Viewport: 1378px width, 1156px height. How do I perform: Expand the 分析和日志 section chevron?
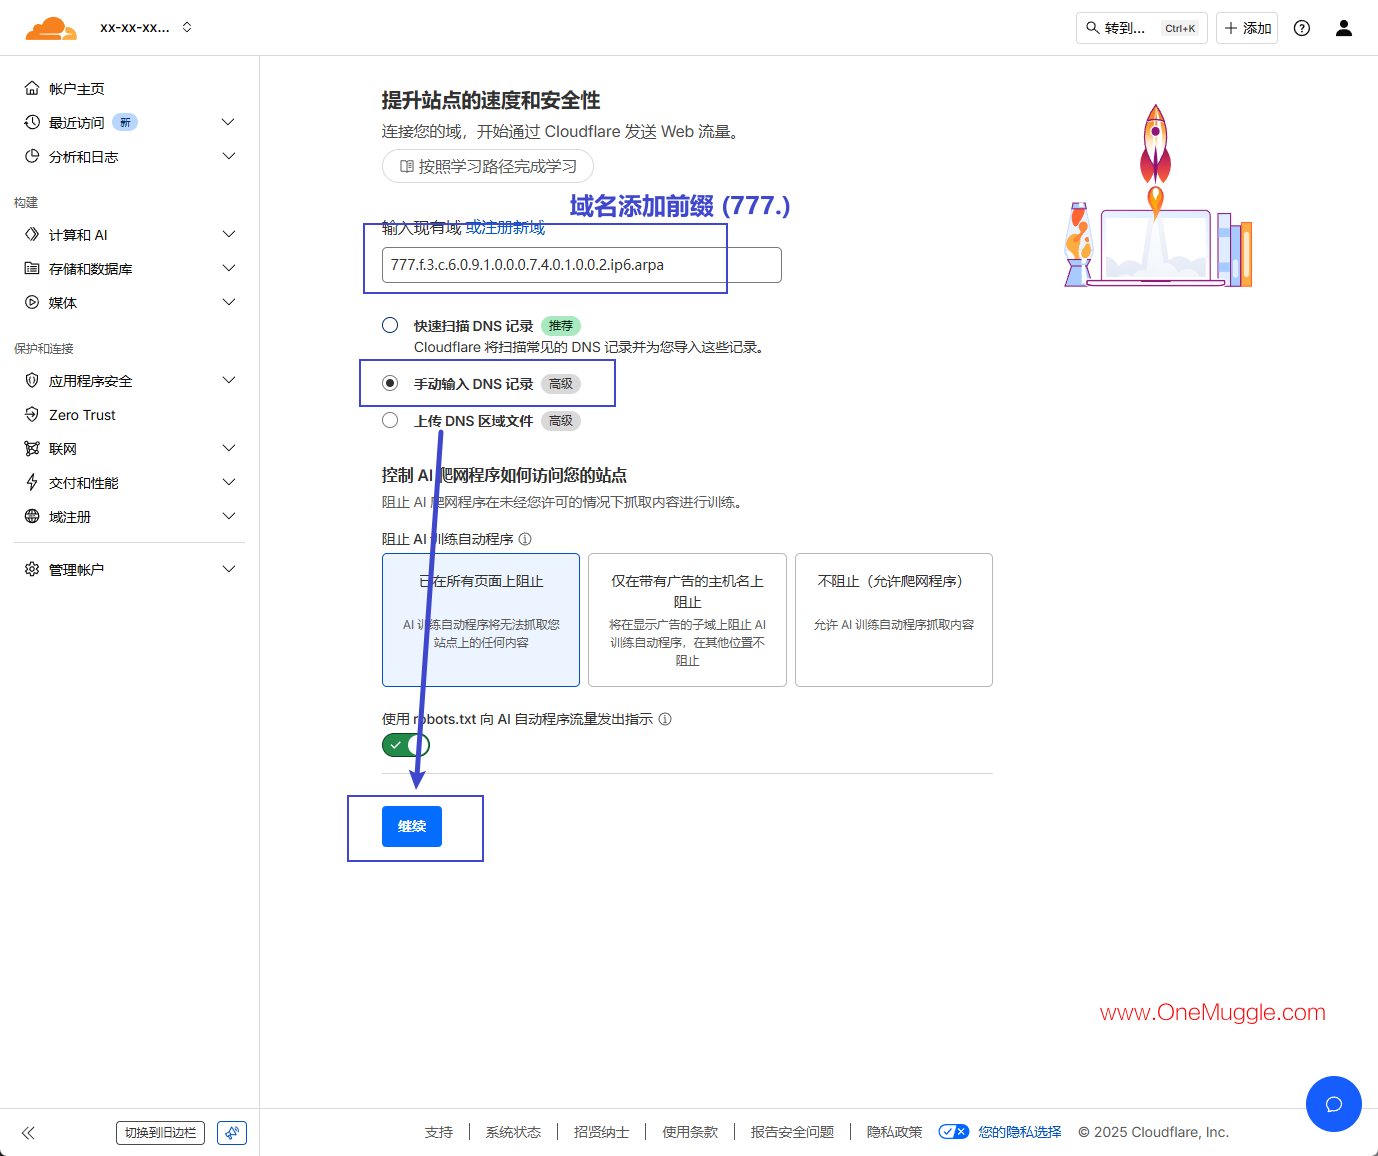point(228,156)
